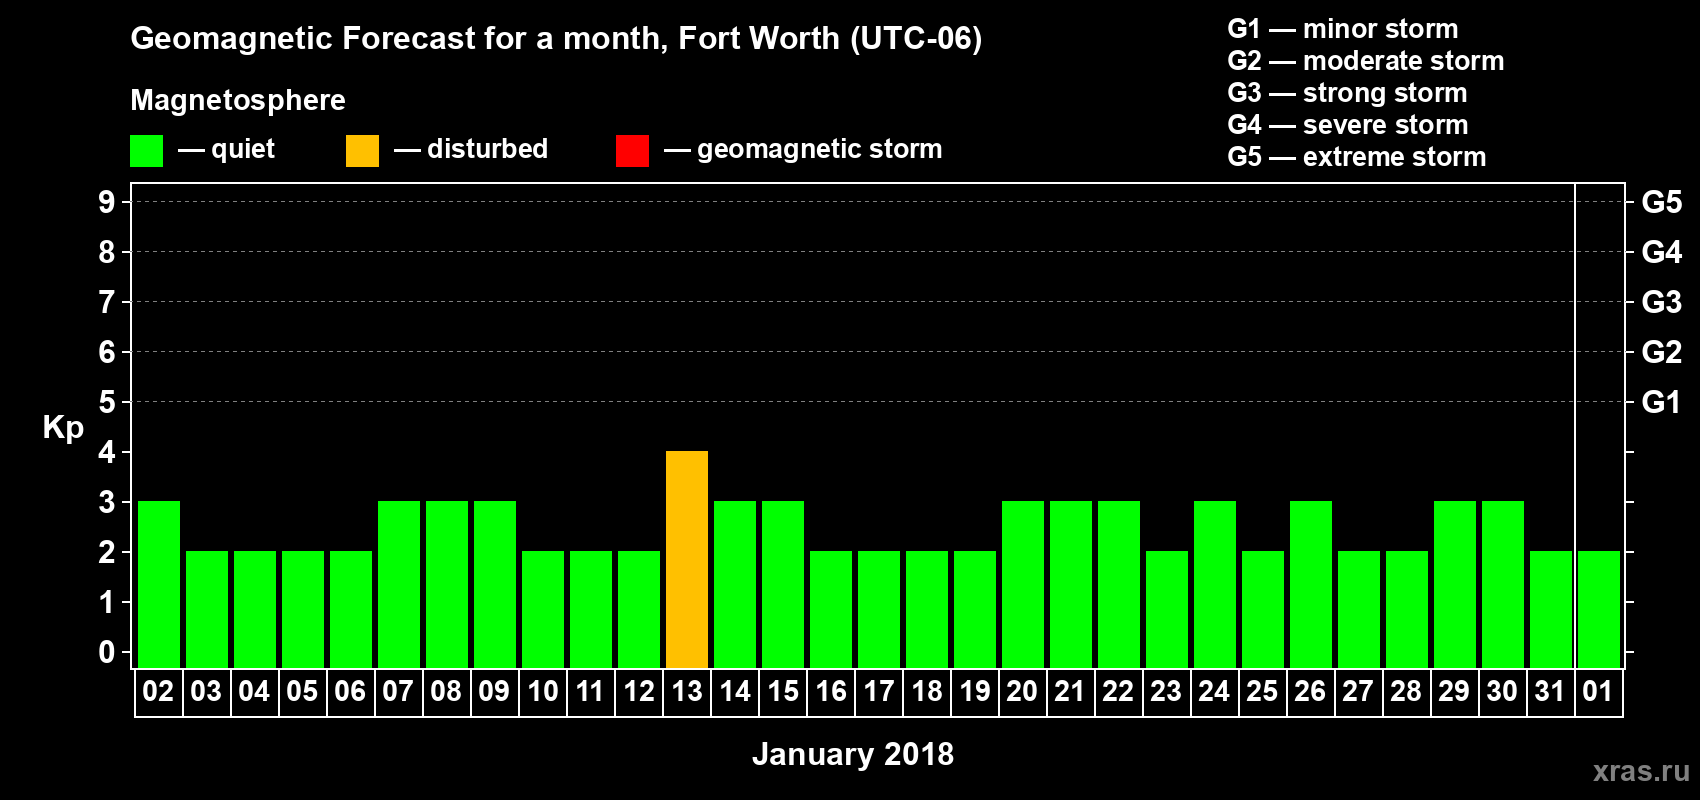Click the 'quiet' legend label
Image resolution: width=1700 pixels, height=800 pixels.
click(243, 149)
